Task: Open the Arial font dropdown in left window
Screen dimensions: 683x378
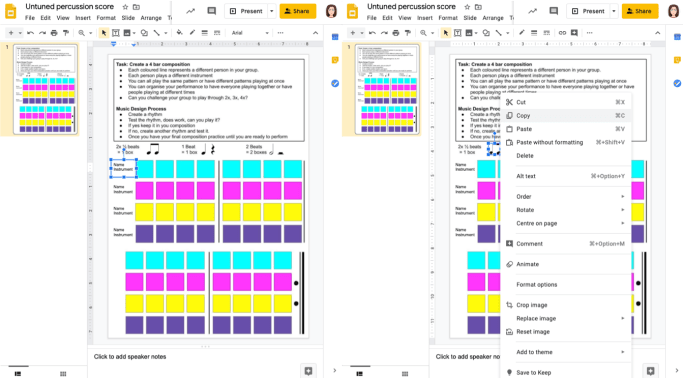Action: click(x=250, y=33)
